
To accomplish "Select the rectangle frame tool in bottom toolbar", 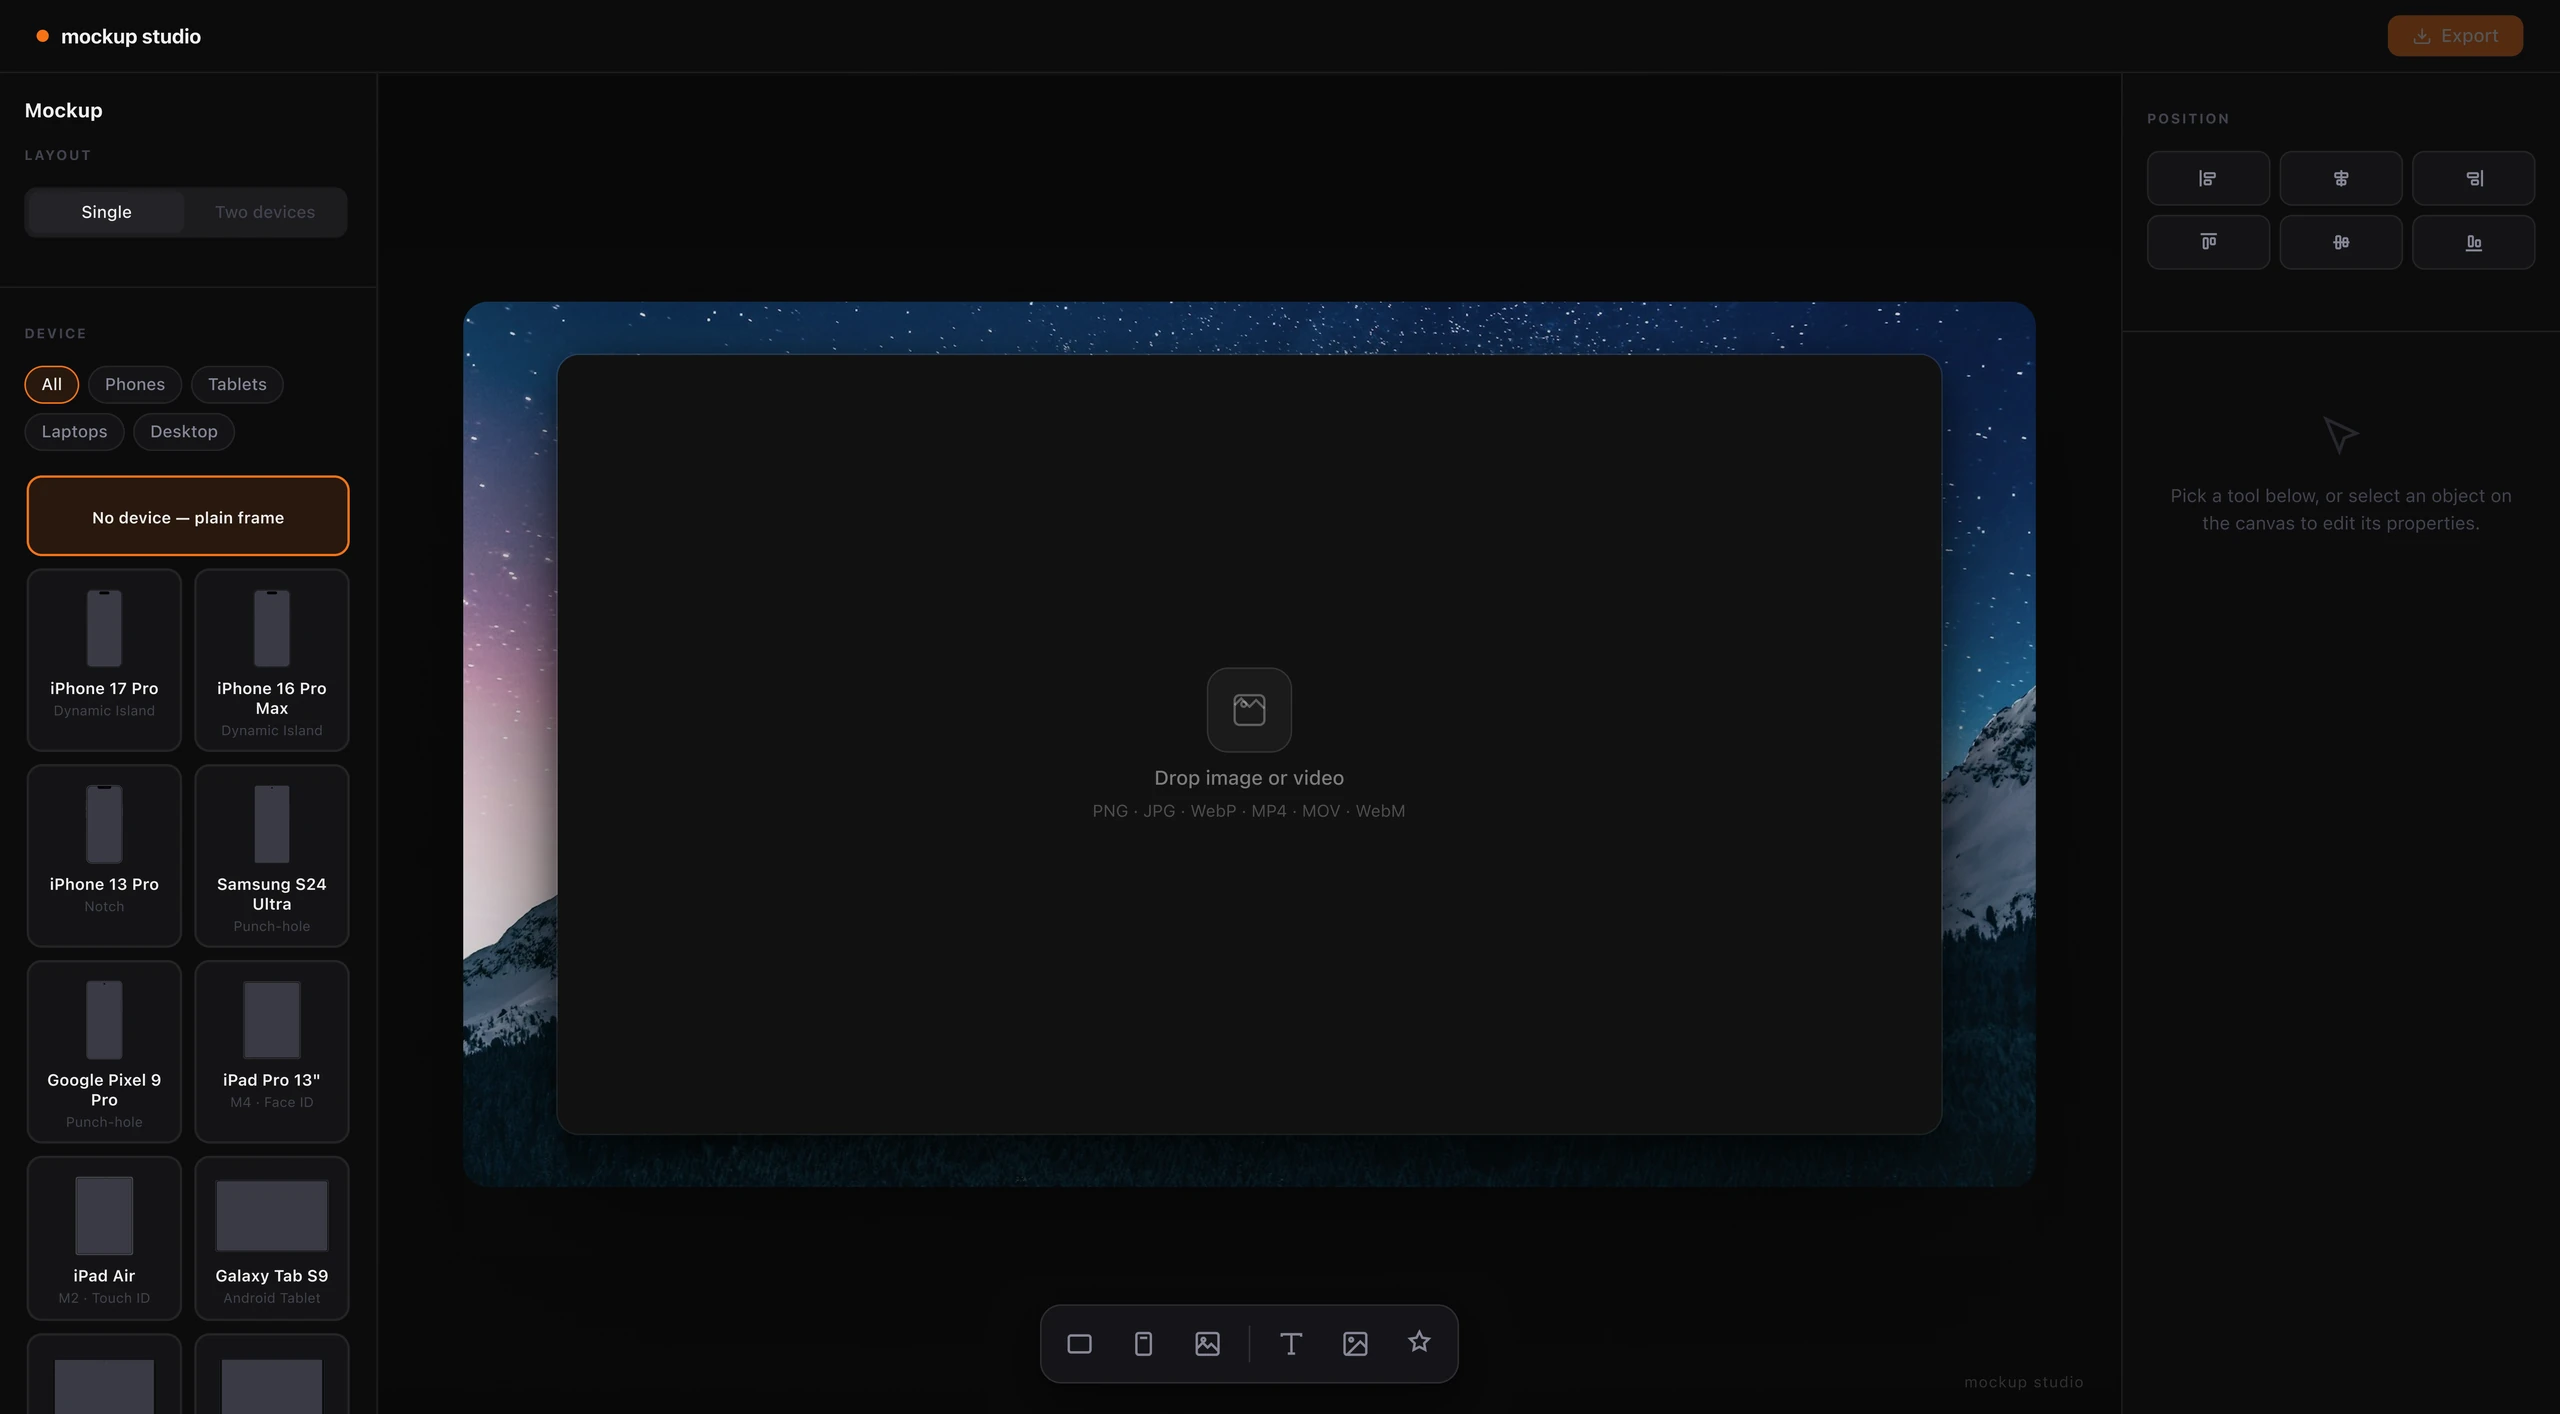I will [x=1079, y=1343].
